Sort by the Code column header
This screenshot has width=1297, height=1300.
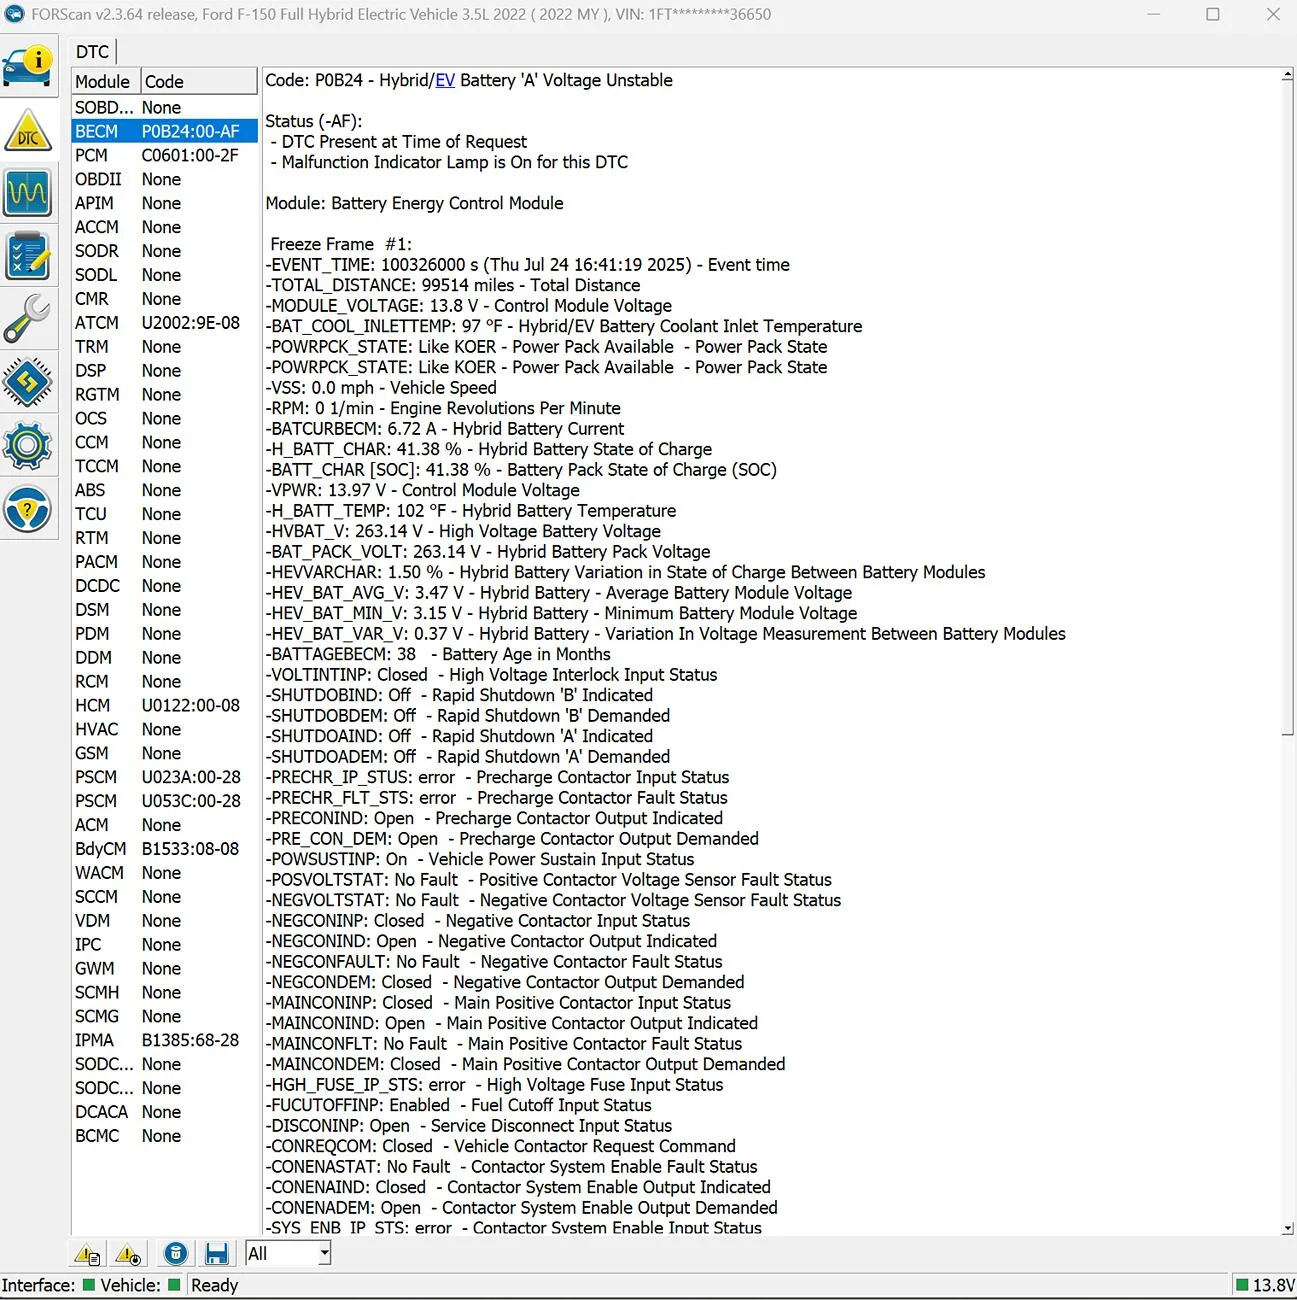198,82
